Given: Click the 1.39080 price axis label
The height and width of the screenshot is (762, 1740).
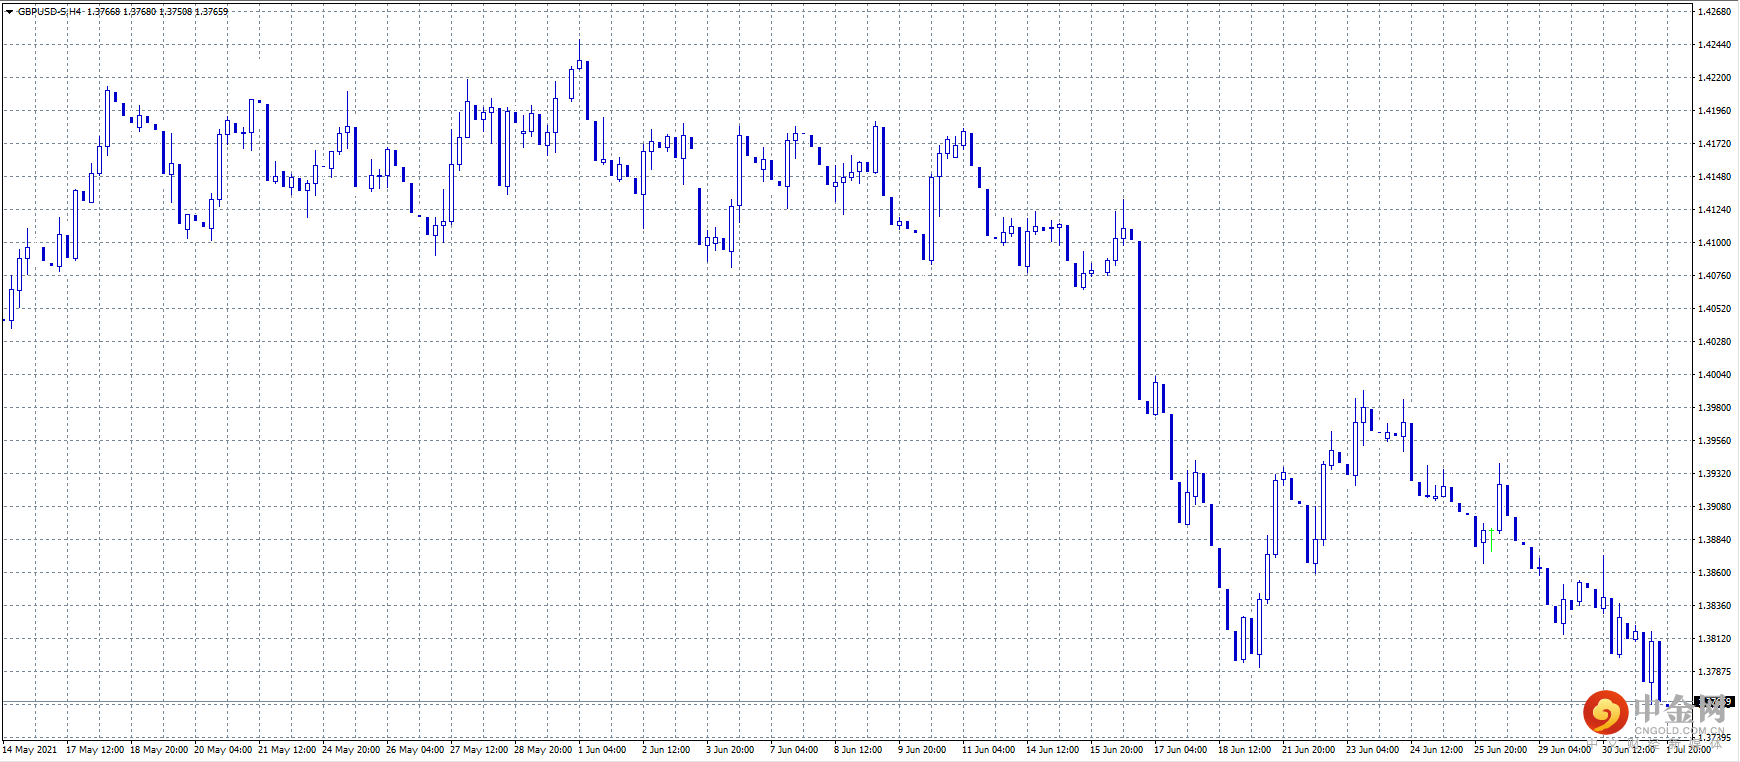Looking at the screenshot, I should pyautogui.click(x=1714, y=507).
